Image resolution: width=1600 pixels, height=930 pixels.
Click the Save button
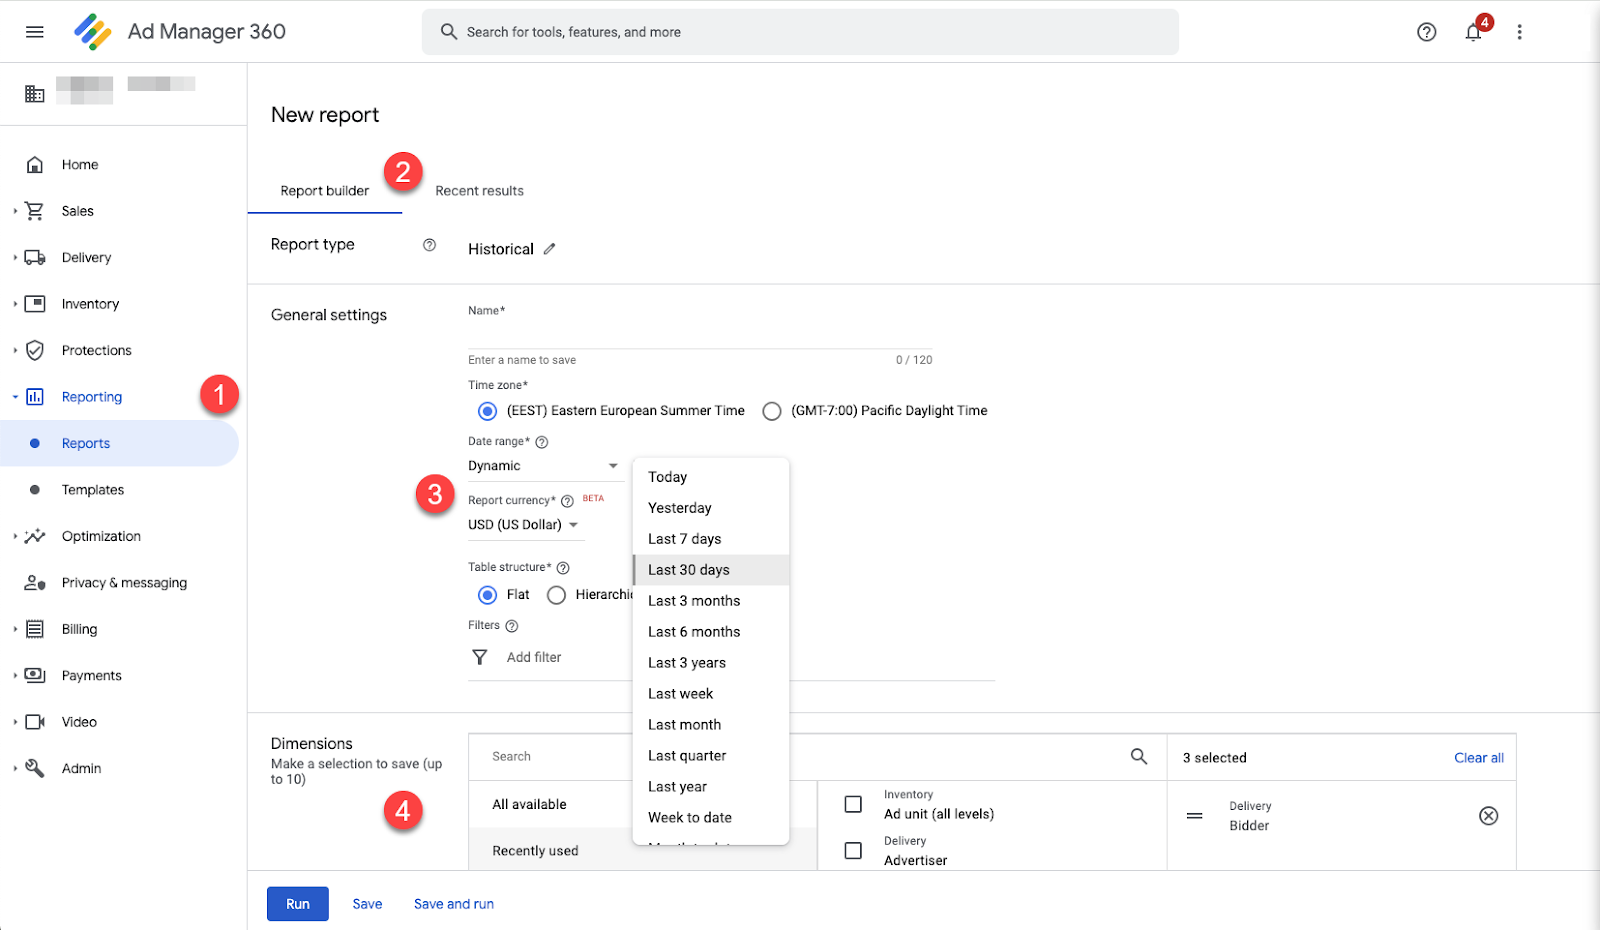pyautogui.click(x=367, y=904)
